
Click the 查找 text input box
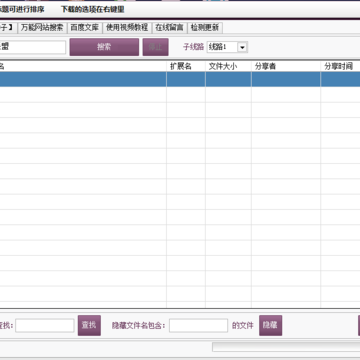click(x=45, y=326)
